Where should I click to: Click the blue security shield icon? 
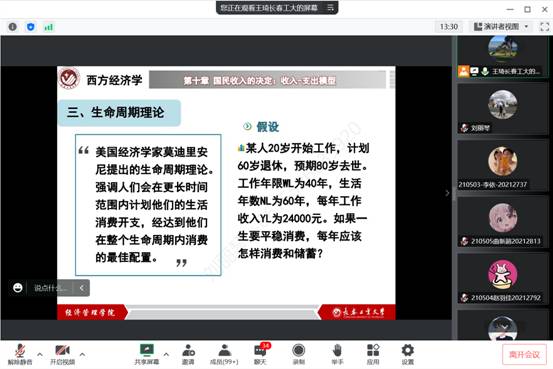31,27
